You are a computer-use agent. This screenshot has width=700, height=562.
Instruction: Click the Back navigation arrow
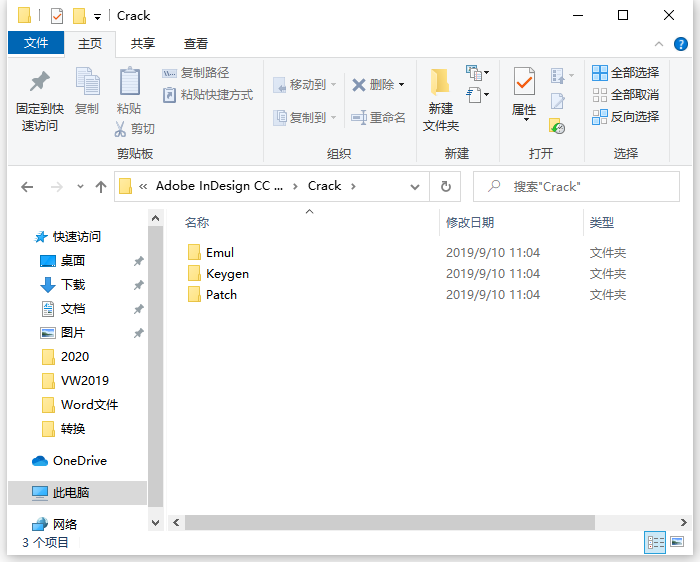(x=27, y=187)
